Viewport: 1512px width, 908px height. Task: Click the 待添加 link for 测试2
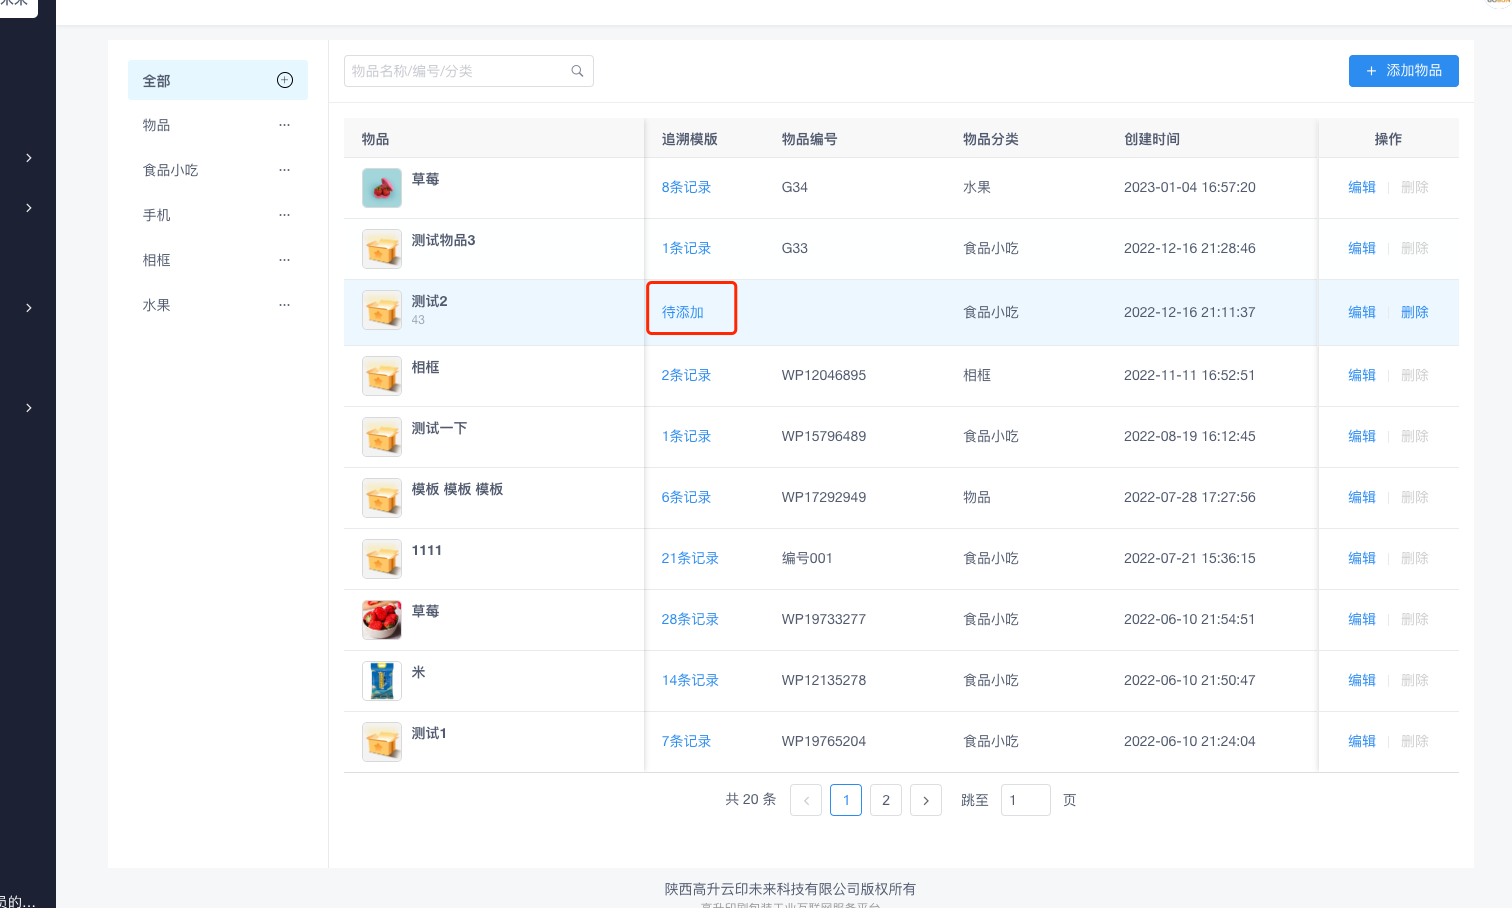683,312
